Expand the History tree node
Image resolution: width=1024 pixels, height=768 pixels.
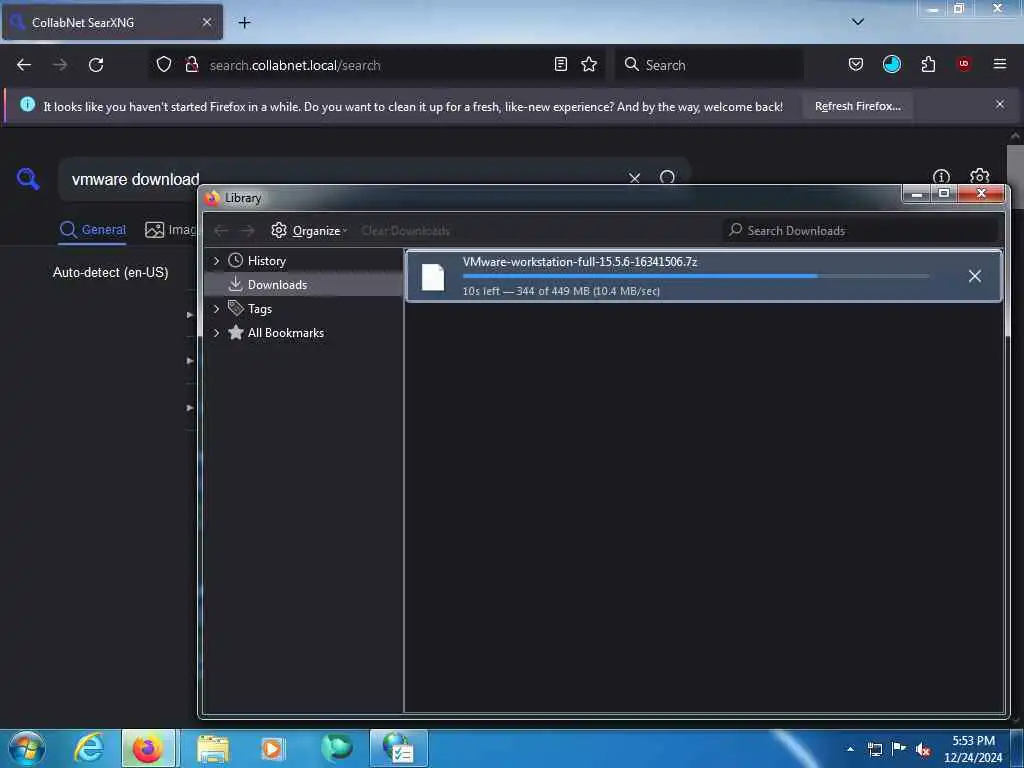tap(216, 261)
